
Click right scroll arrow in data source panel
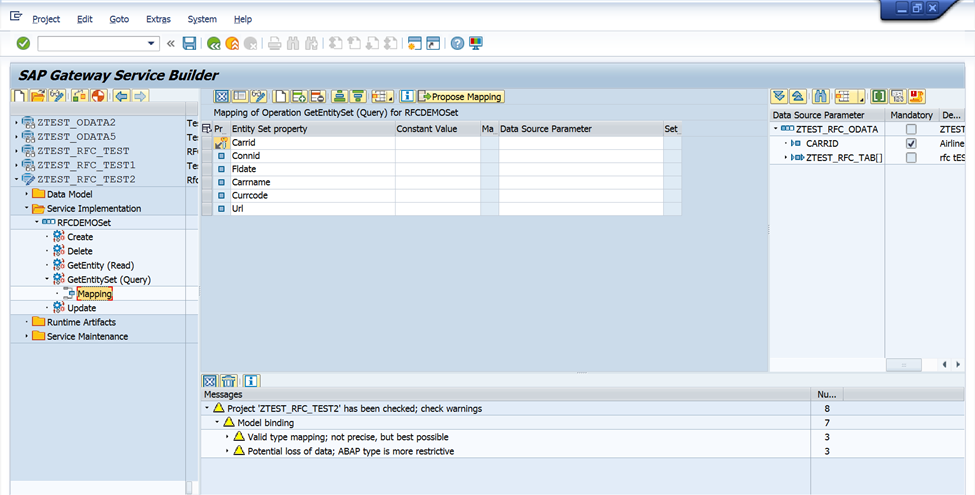(959, 364)
